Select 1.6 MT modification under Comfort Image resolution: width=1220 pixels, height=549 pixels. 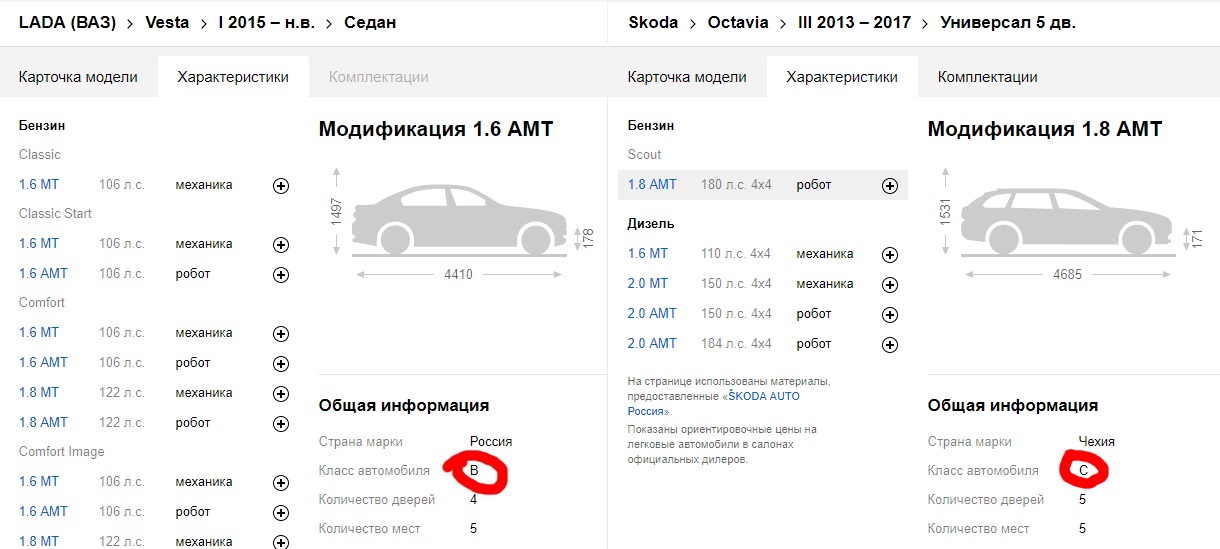[x=39, y=332]
